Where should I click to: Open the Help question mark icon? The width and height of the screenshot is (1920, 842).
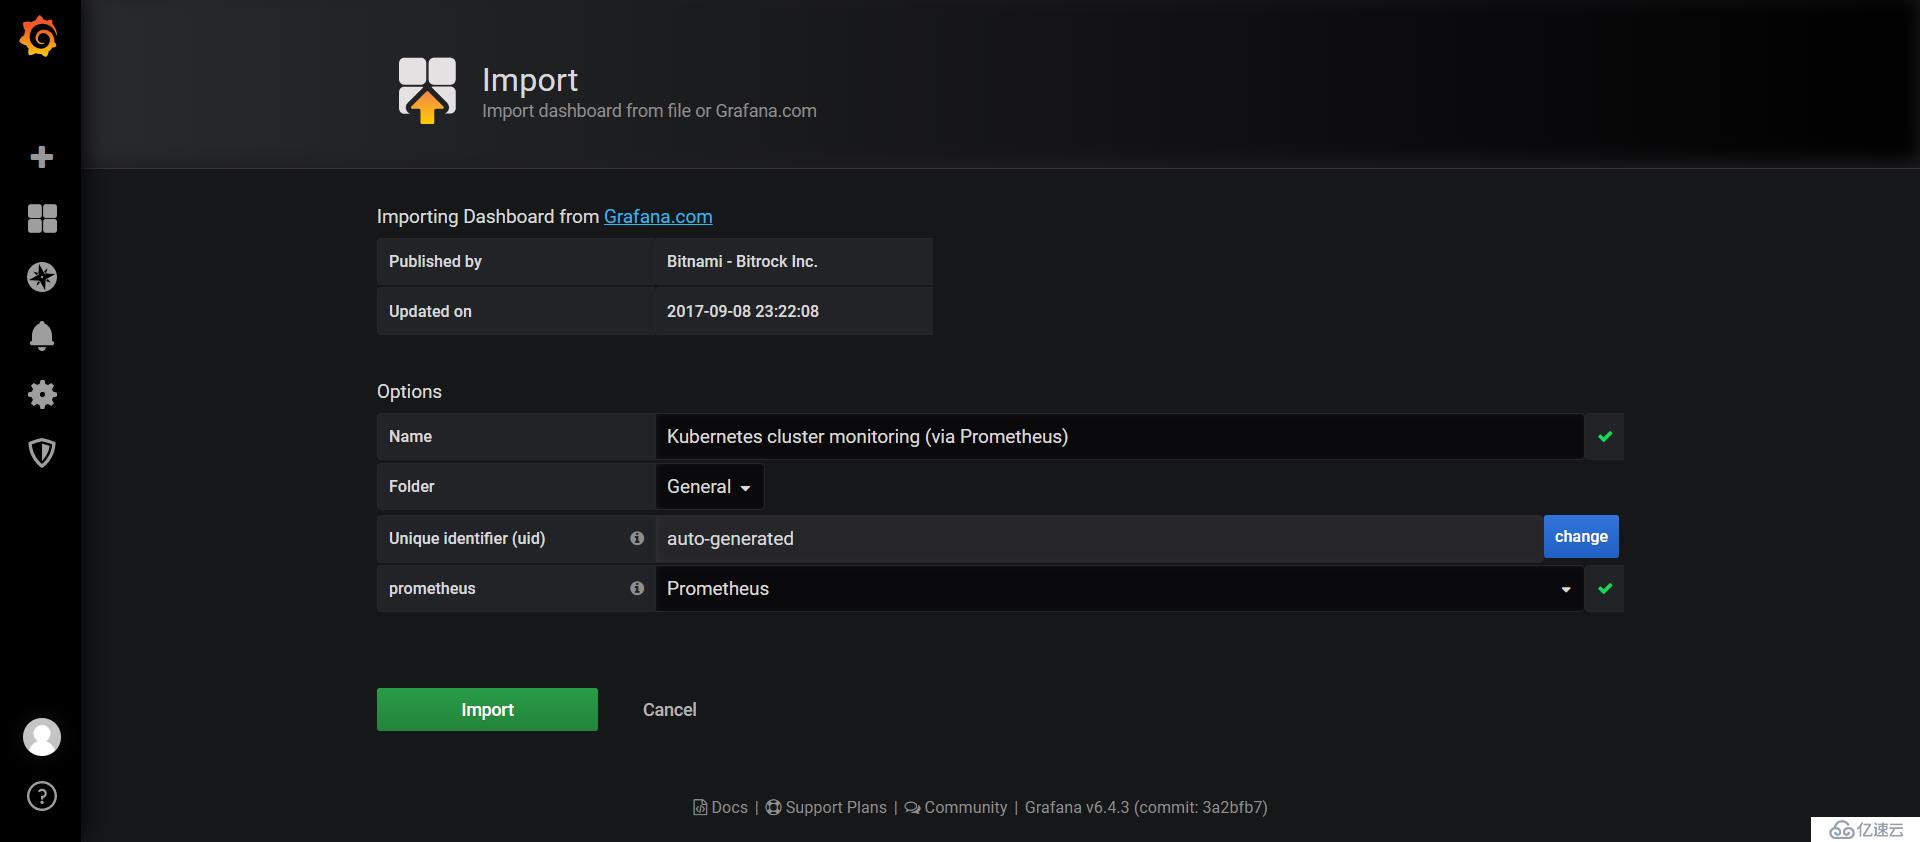pos(42,796)
